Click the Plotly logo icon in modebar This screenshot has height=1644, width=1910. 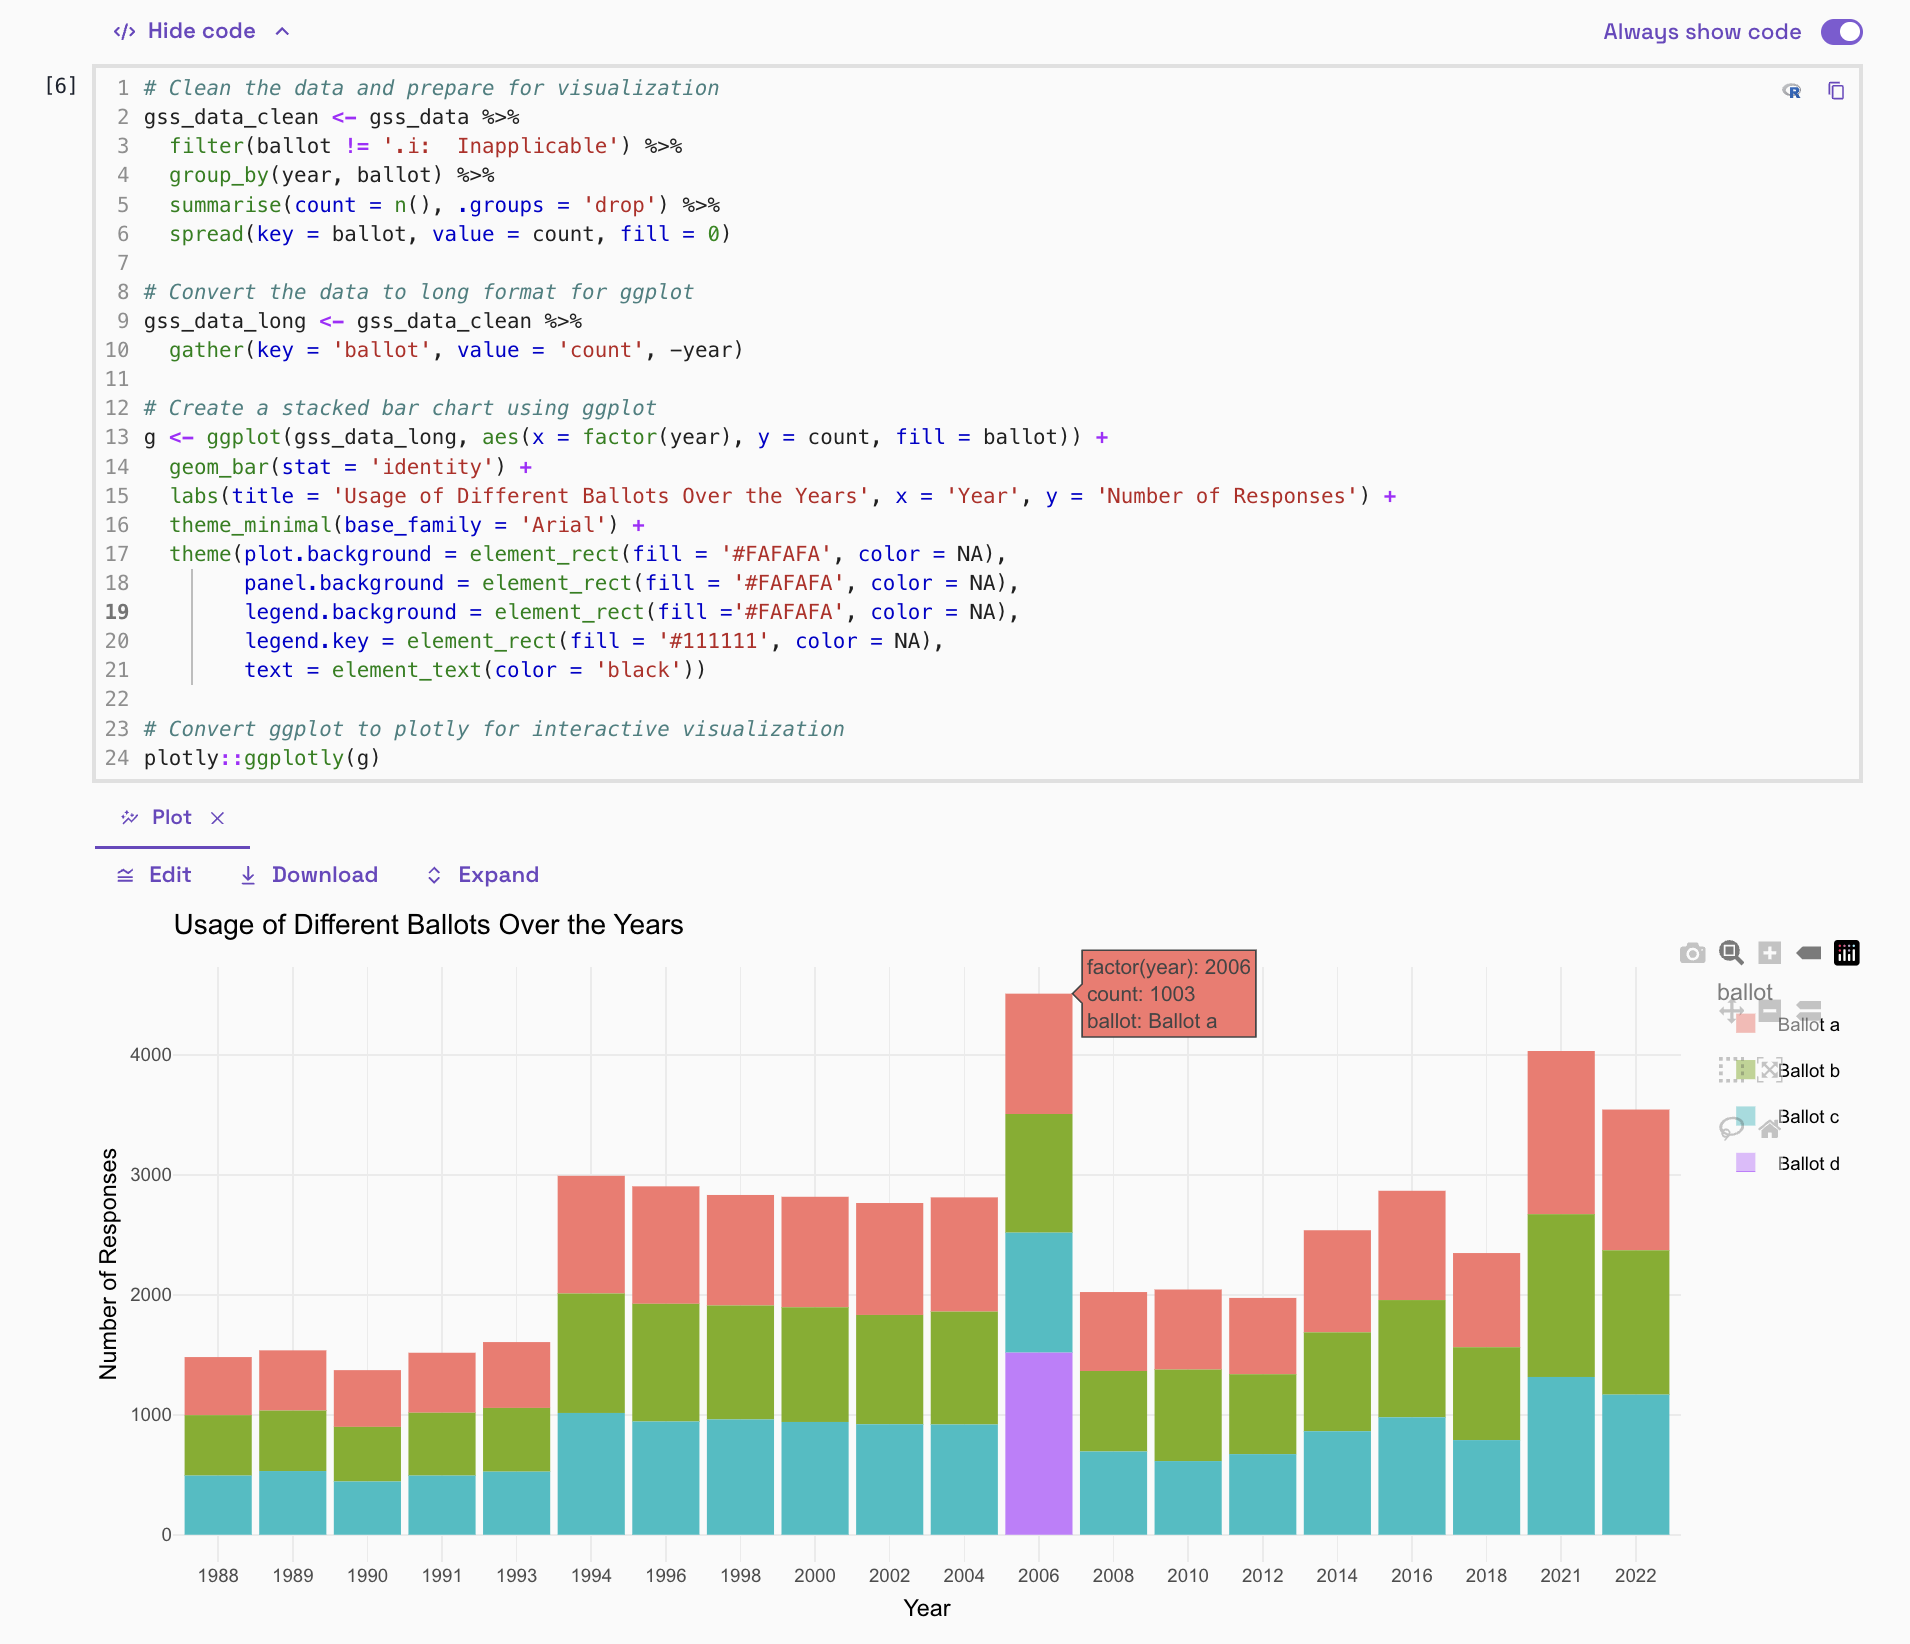pyautogui.click(x=1846, y=953)
